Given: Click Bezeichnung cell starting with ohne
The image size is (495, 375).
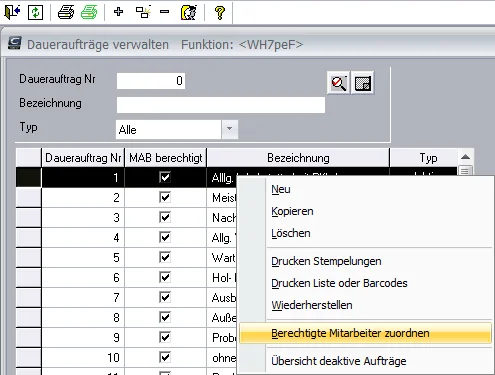Looking at the screenshot, I should (x=222, y=357).
